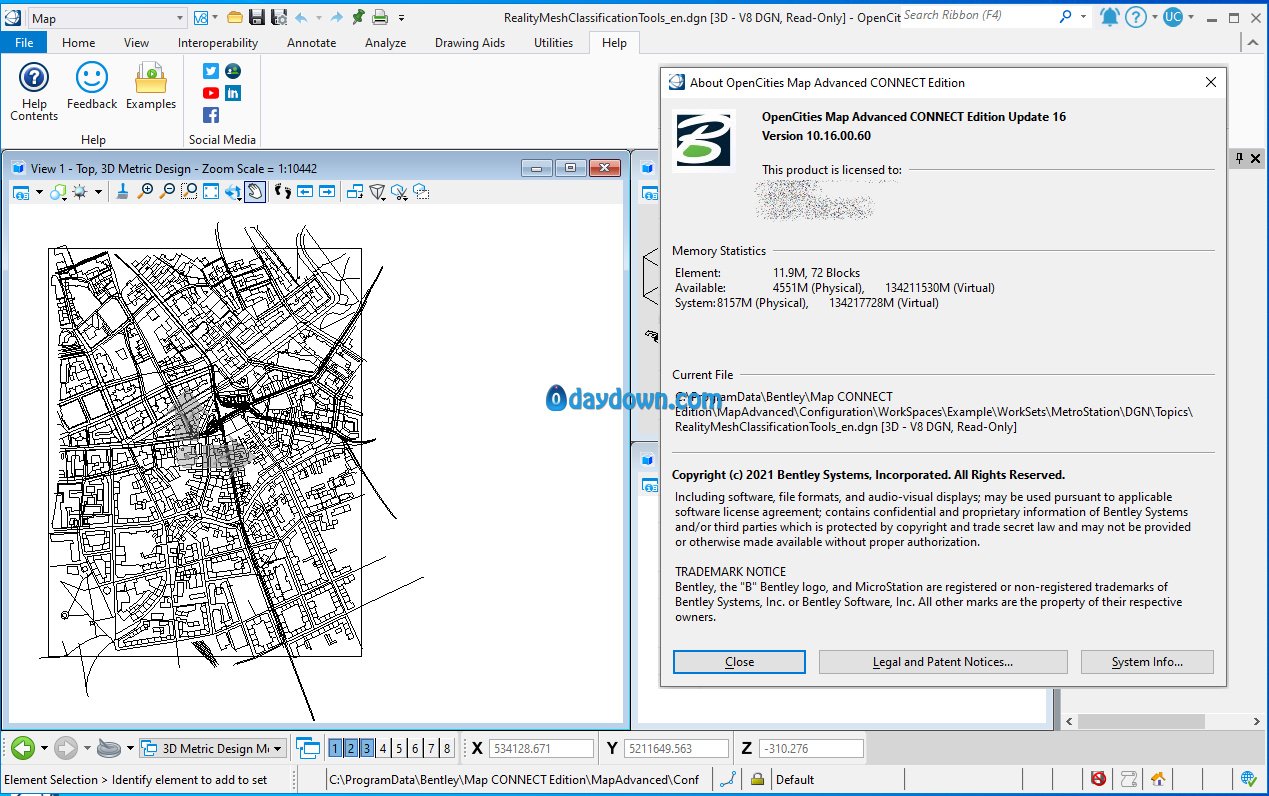Click the Undo arrow
Screen dimensions: 1269x796
click(x=301, y=17)
